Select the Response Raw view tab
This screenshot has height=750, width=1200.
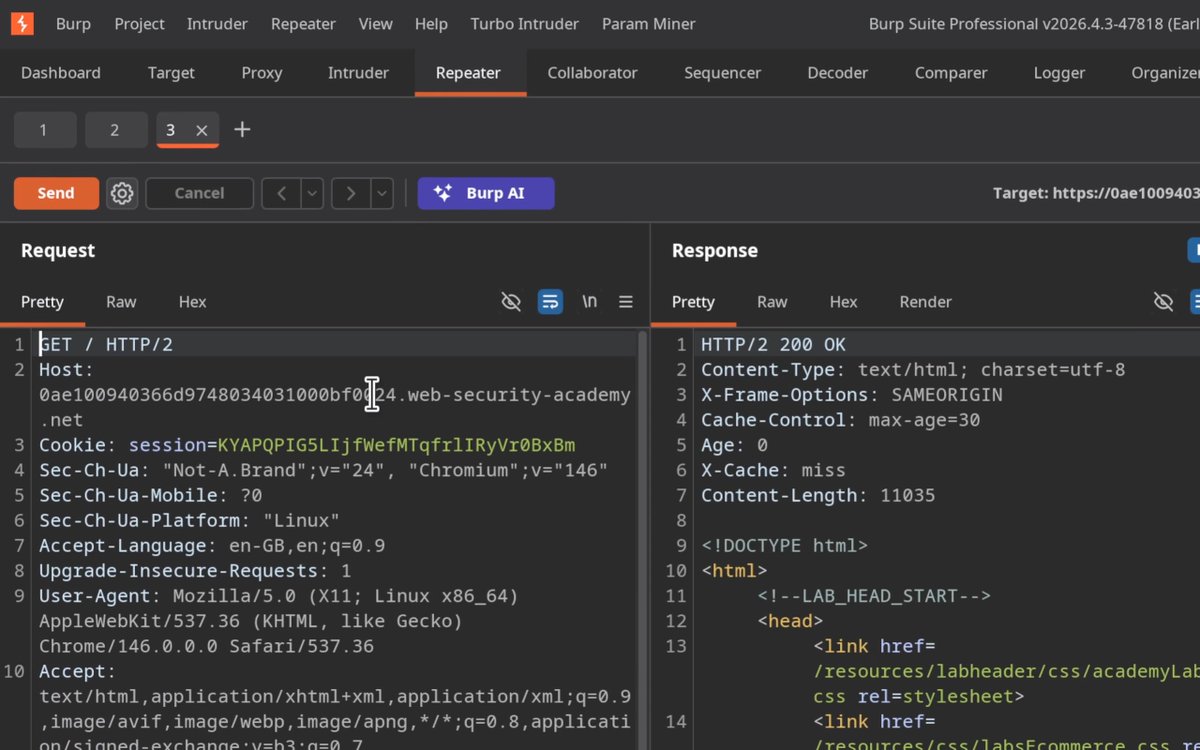[x=772, y=302]
